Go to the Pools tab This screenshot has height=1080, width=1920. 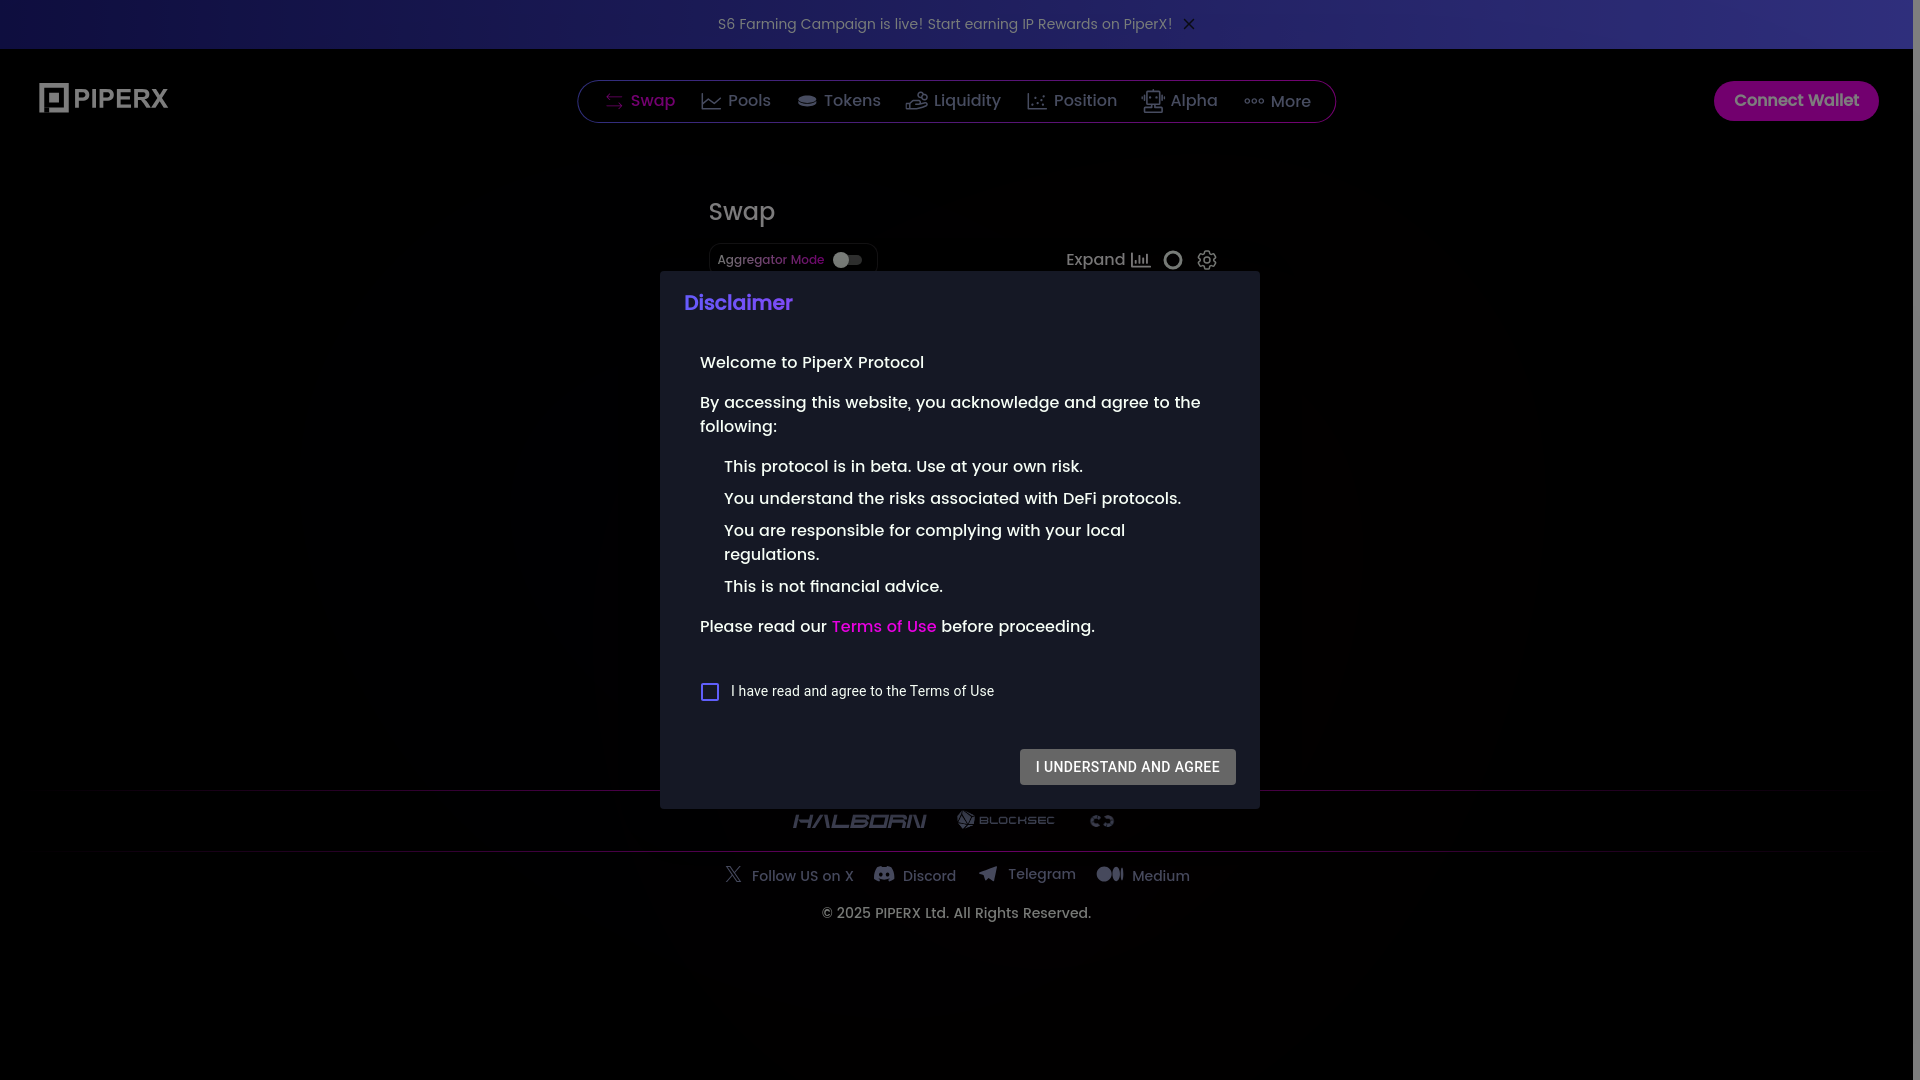736,101
